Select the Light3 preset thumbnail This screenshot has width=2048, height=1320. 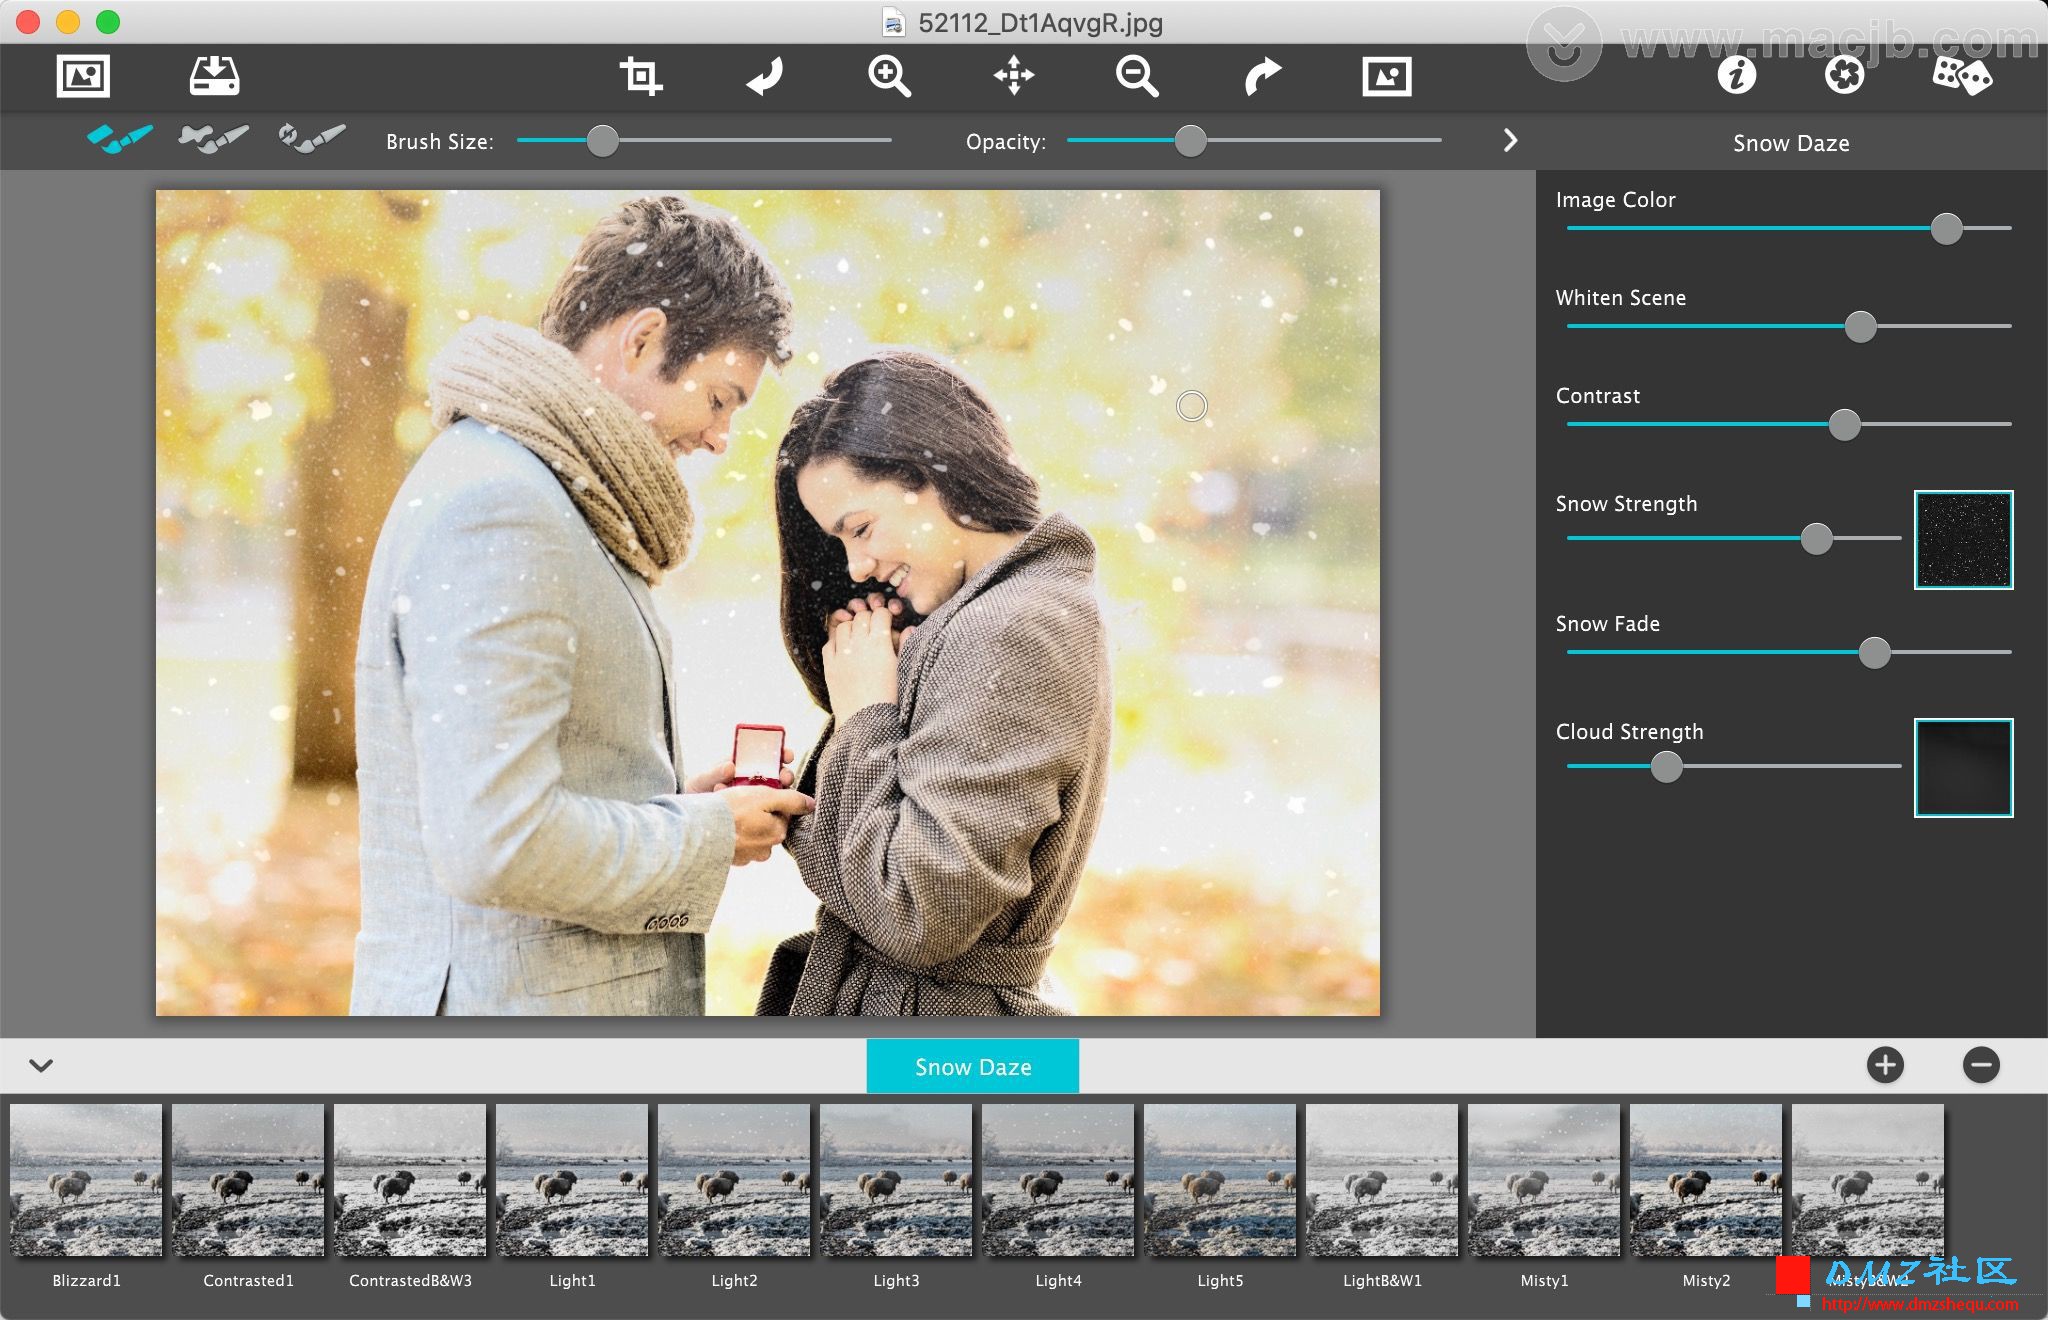coord(896,1180)
